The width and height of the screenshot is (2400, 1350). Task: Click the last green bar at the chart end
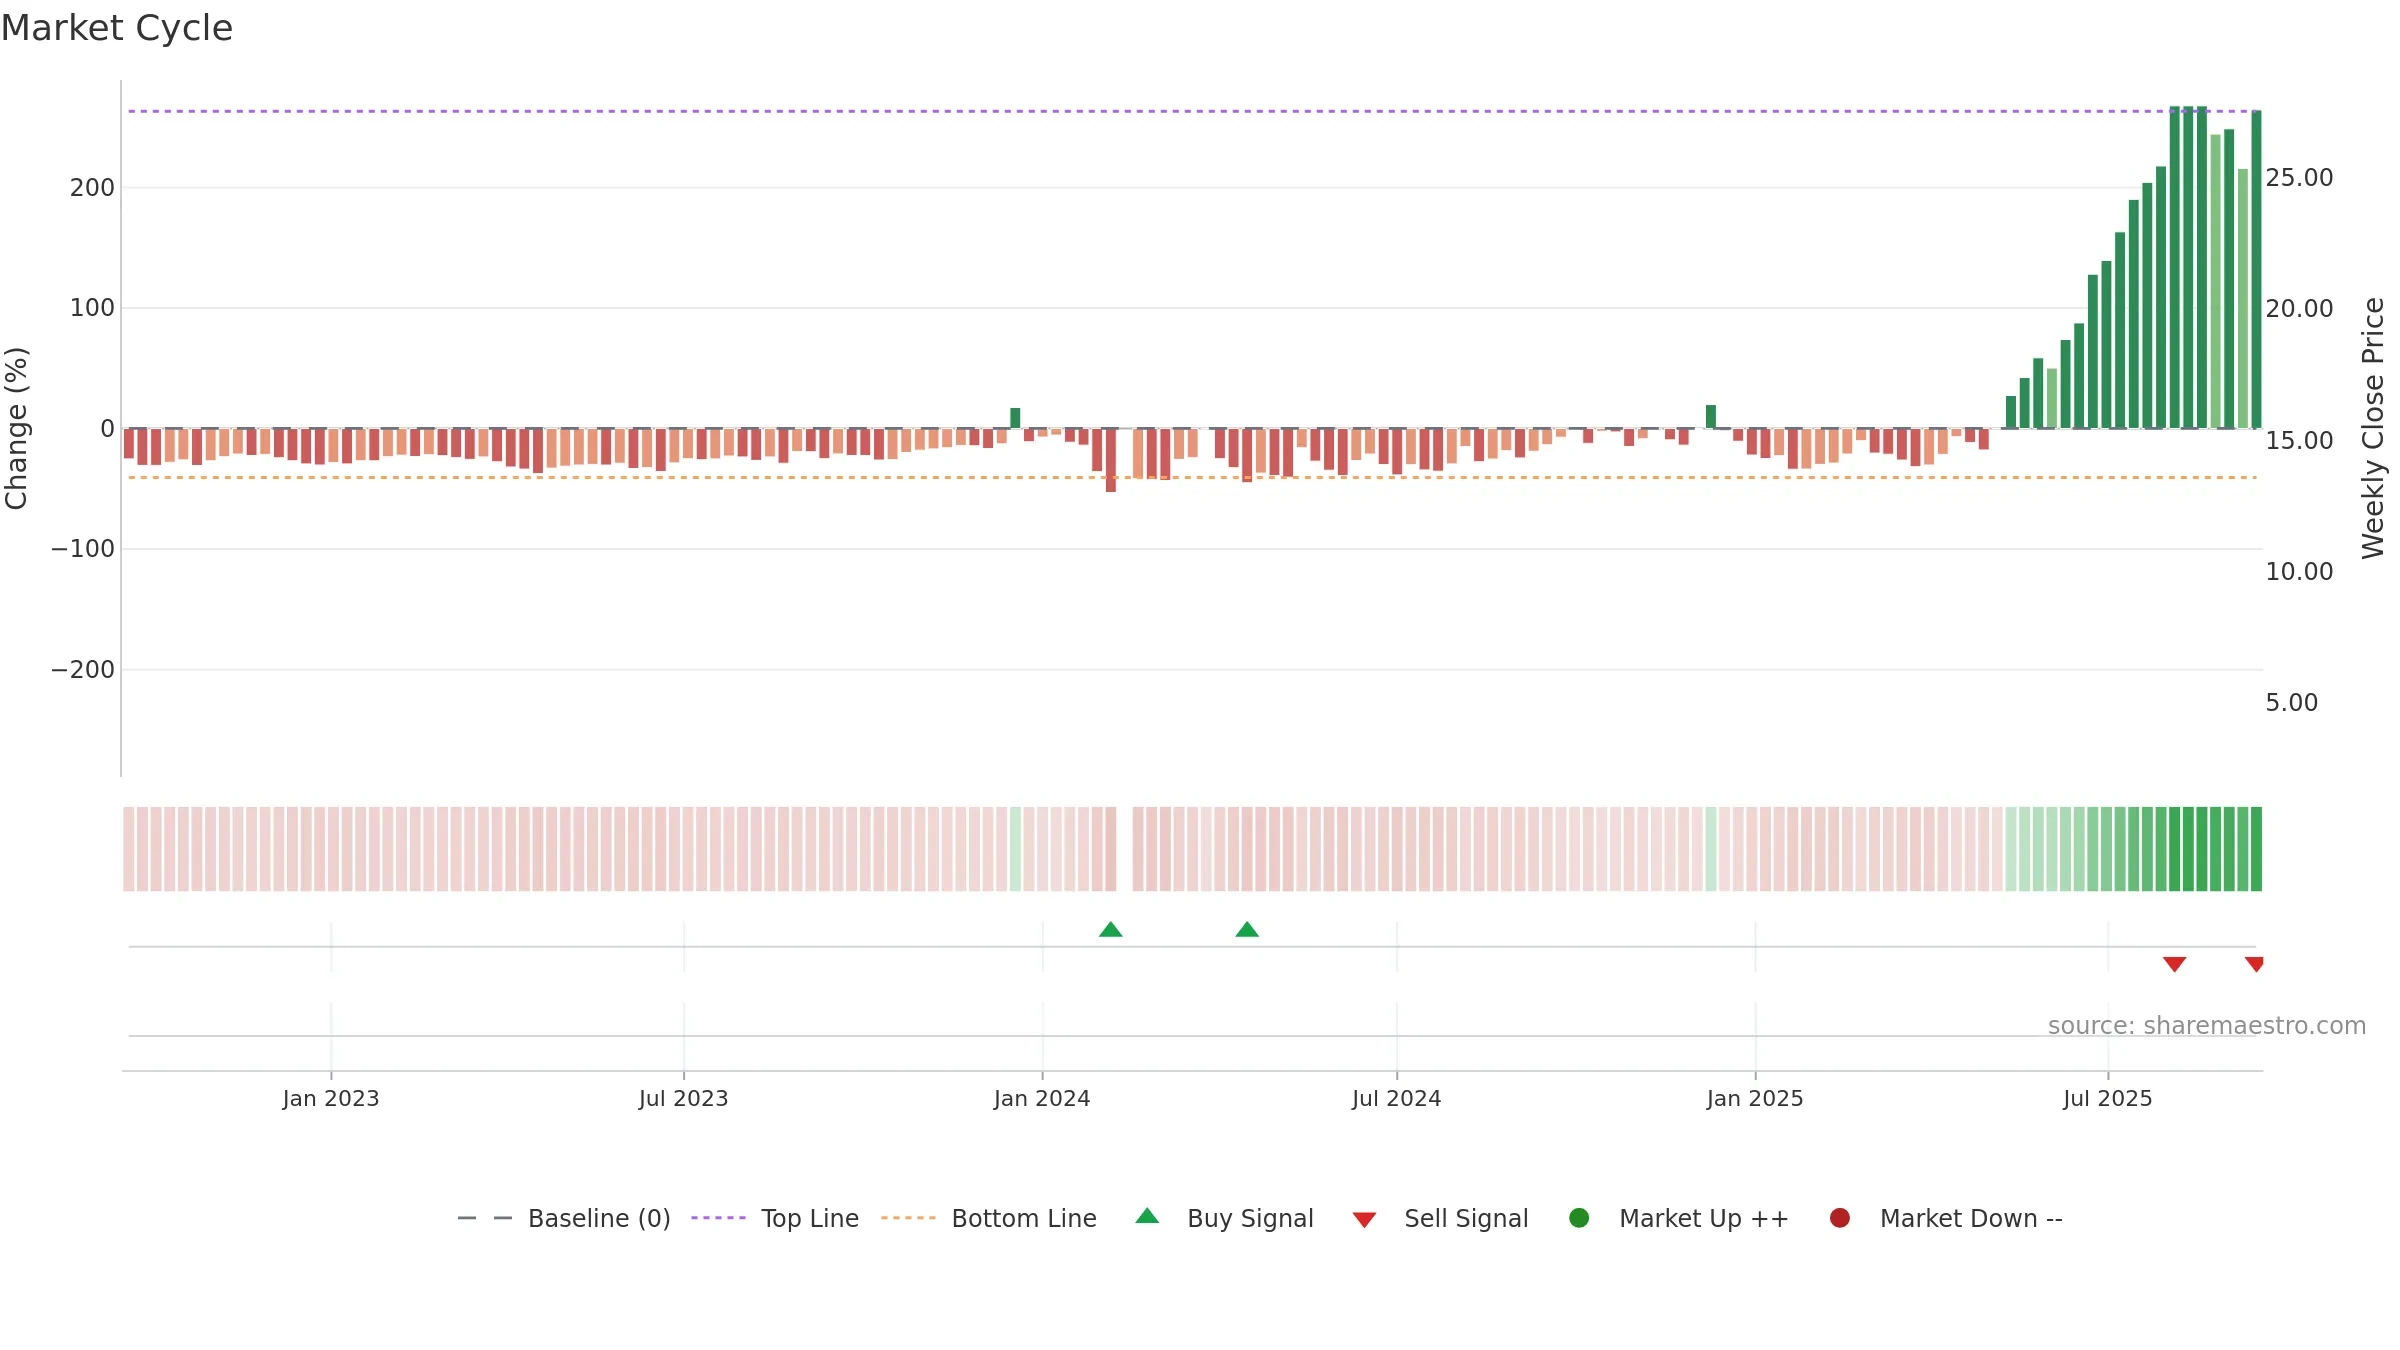coord(2256,269)
